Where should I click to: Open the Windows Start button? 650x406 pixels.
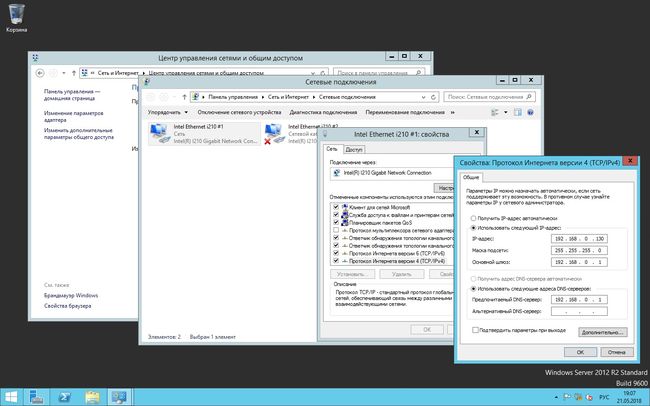[11, 397]
